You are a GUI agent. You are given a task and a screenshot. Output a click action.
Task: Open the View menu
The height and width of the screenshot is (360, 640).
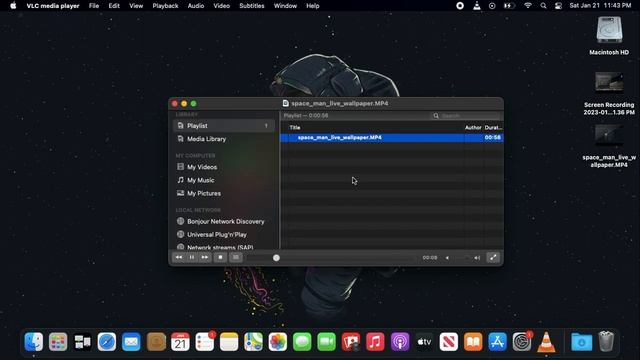pyautogui.click(x=136, y=6)
